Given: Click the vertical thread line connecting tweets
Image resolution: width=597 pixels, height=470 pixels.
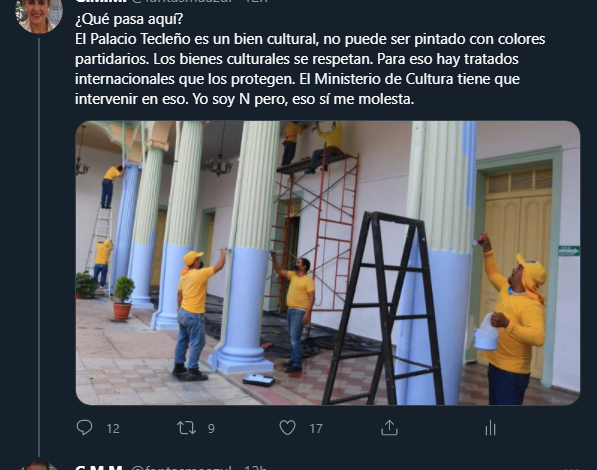Looking at the screenshot, I should [39, 247].
